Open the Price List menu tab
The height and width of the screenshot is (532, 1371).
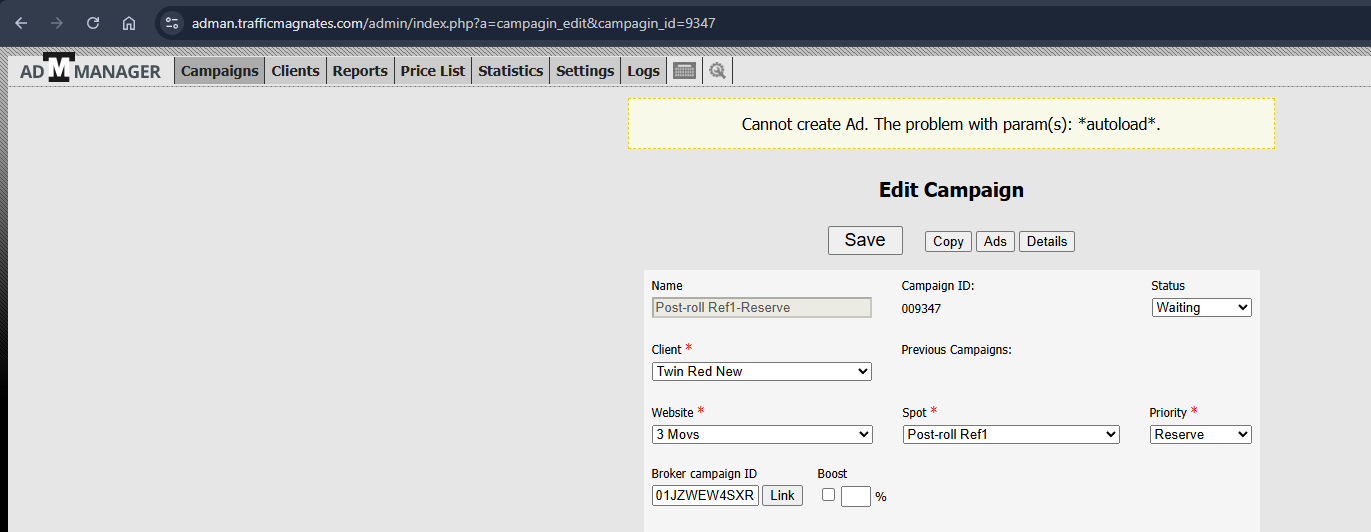(433, 70)
